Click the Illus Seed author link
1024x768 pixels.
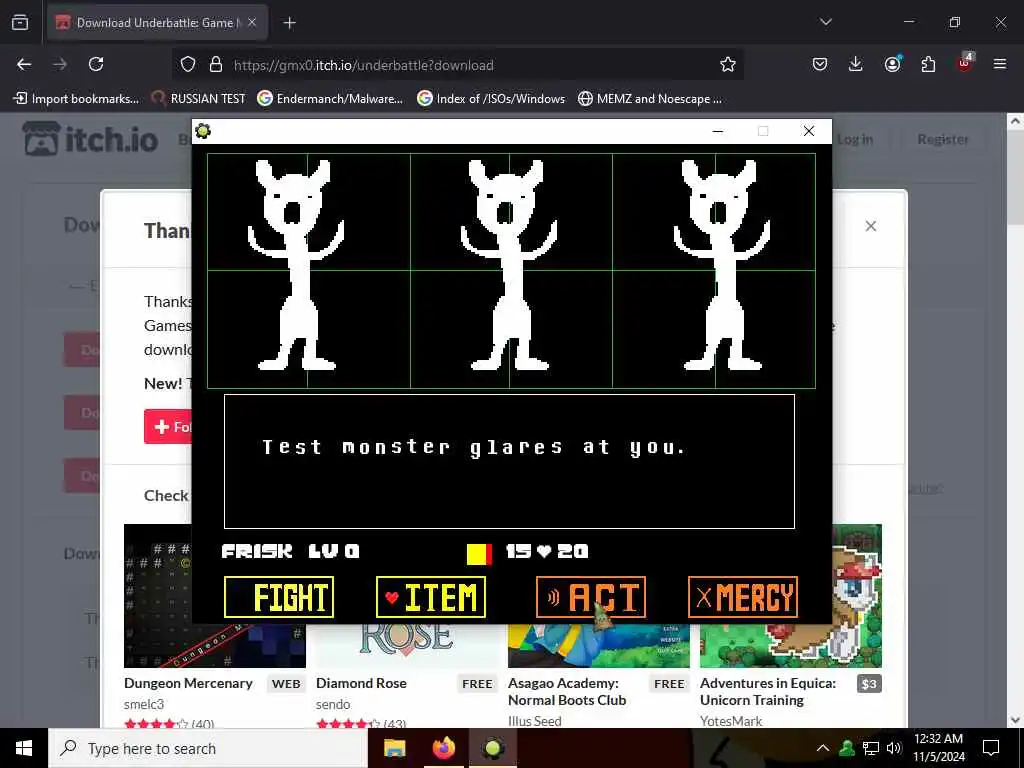click(534, 721)
